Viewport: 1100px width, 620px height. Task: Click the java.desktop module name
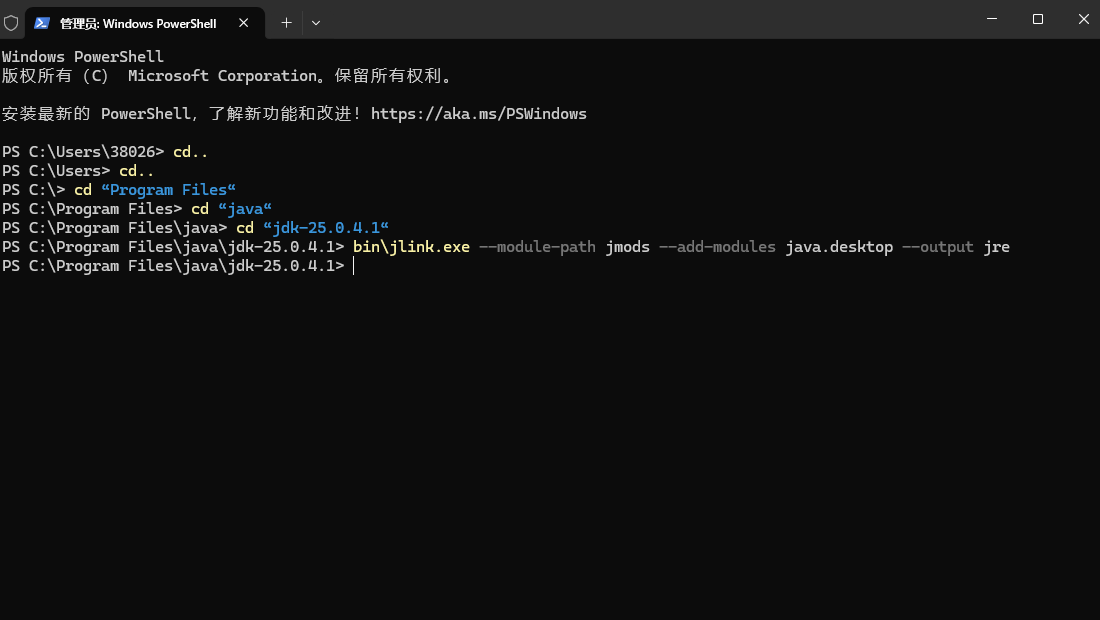[839, 247]
